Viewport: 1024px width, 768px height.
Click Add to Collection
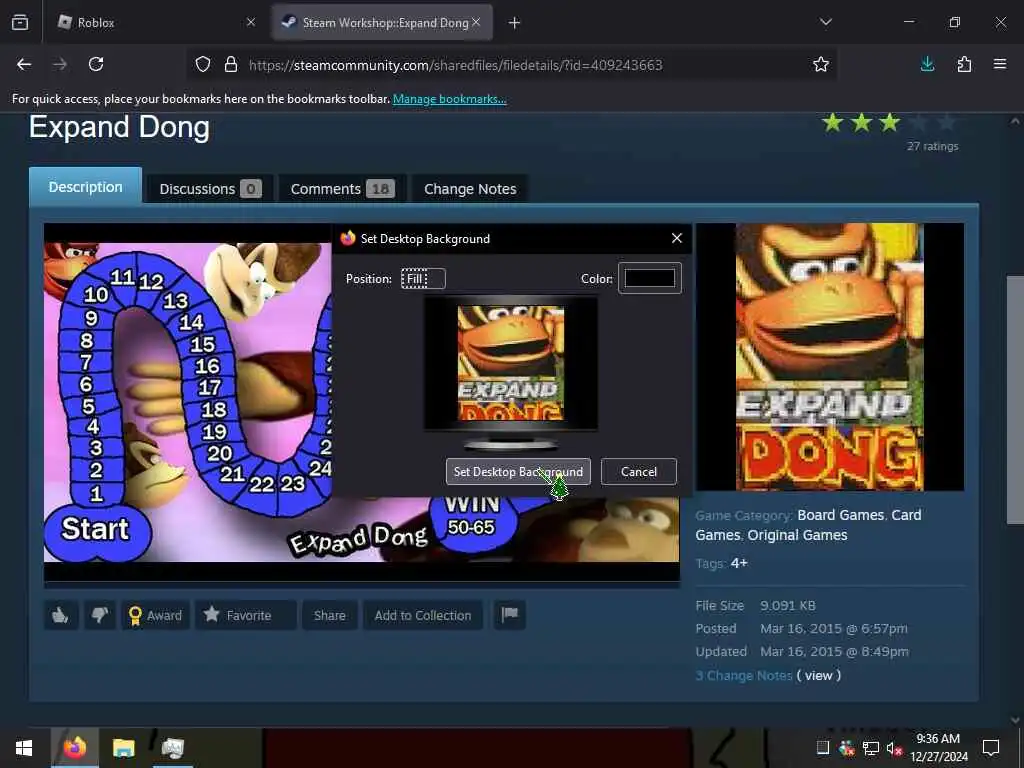423,615
